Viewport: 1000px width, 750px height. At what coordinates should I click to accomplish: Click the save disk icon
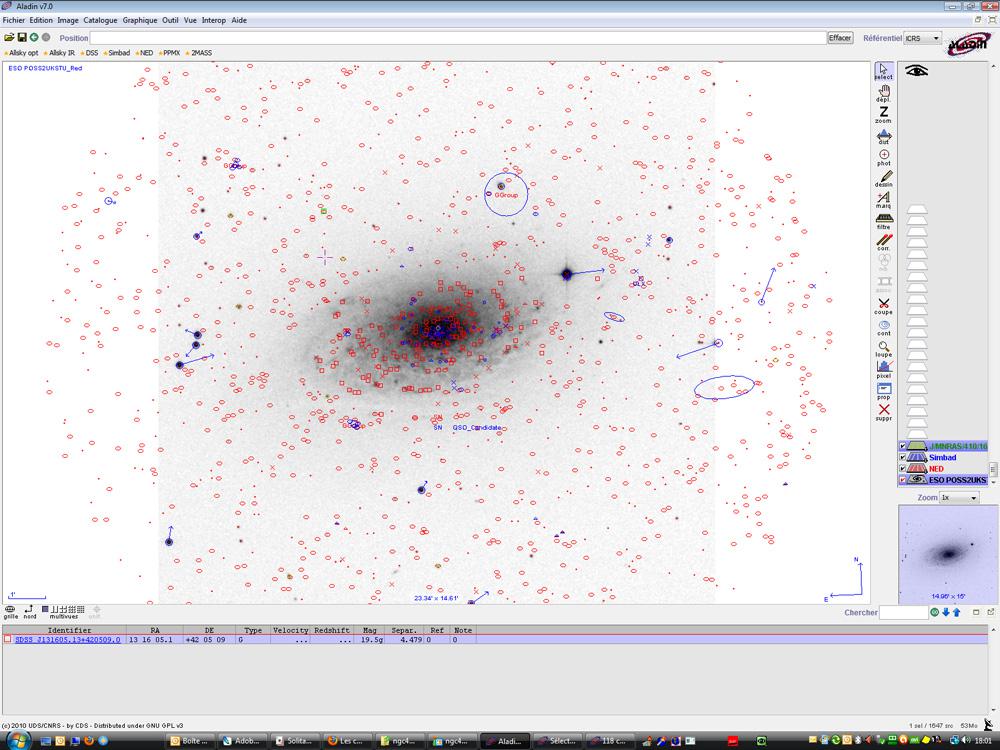pyautogui.click(x=22, y=38)
